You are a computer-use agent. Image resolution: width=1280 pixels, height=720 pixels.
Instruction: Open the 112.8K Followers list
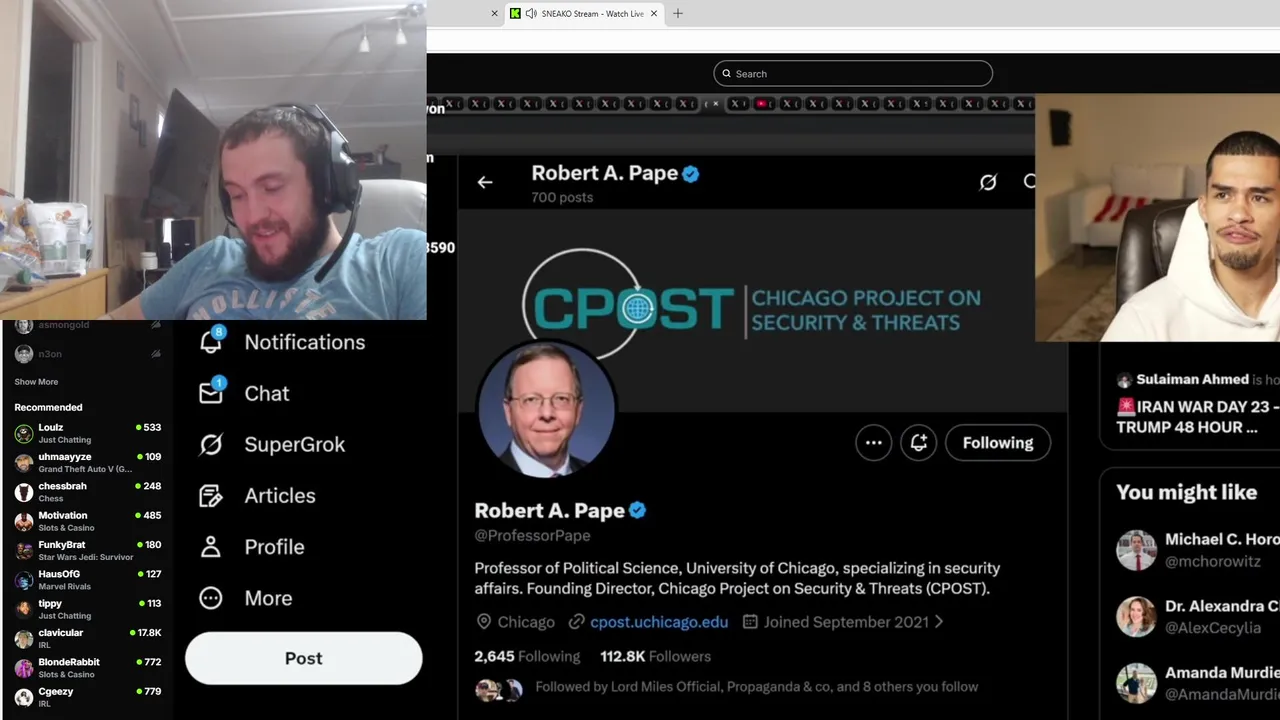click(x=655, y=656)
